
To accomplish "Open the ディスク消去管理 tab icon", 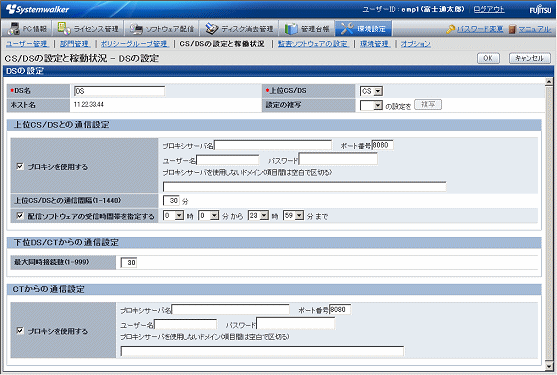I will pos(212,29).
